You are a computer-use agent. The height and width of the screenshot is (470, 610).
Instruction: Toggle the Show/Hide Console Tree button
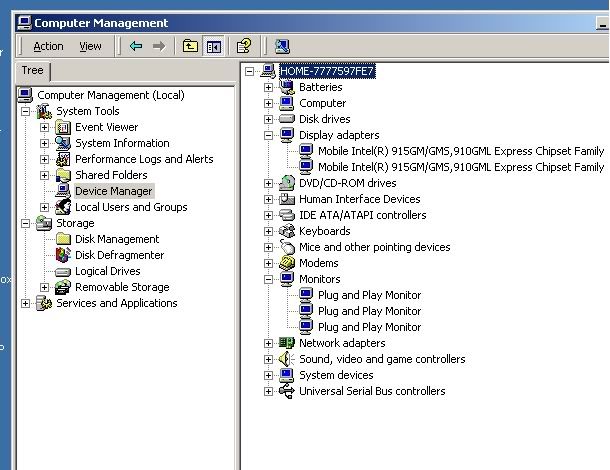tap(214, 47)
